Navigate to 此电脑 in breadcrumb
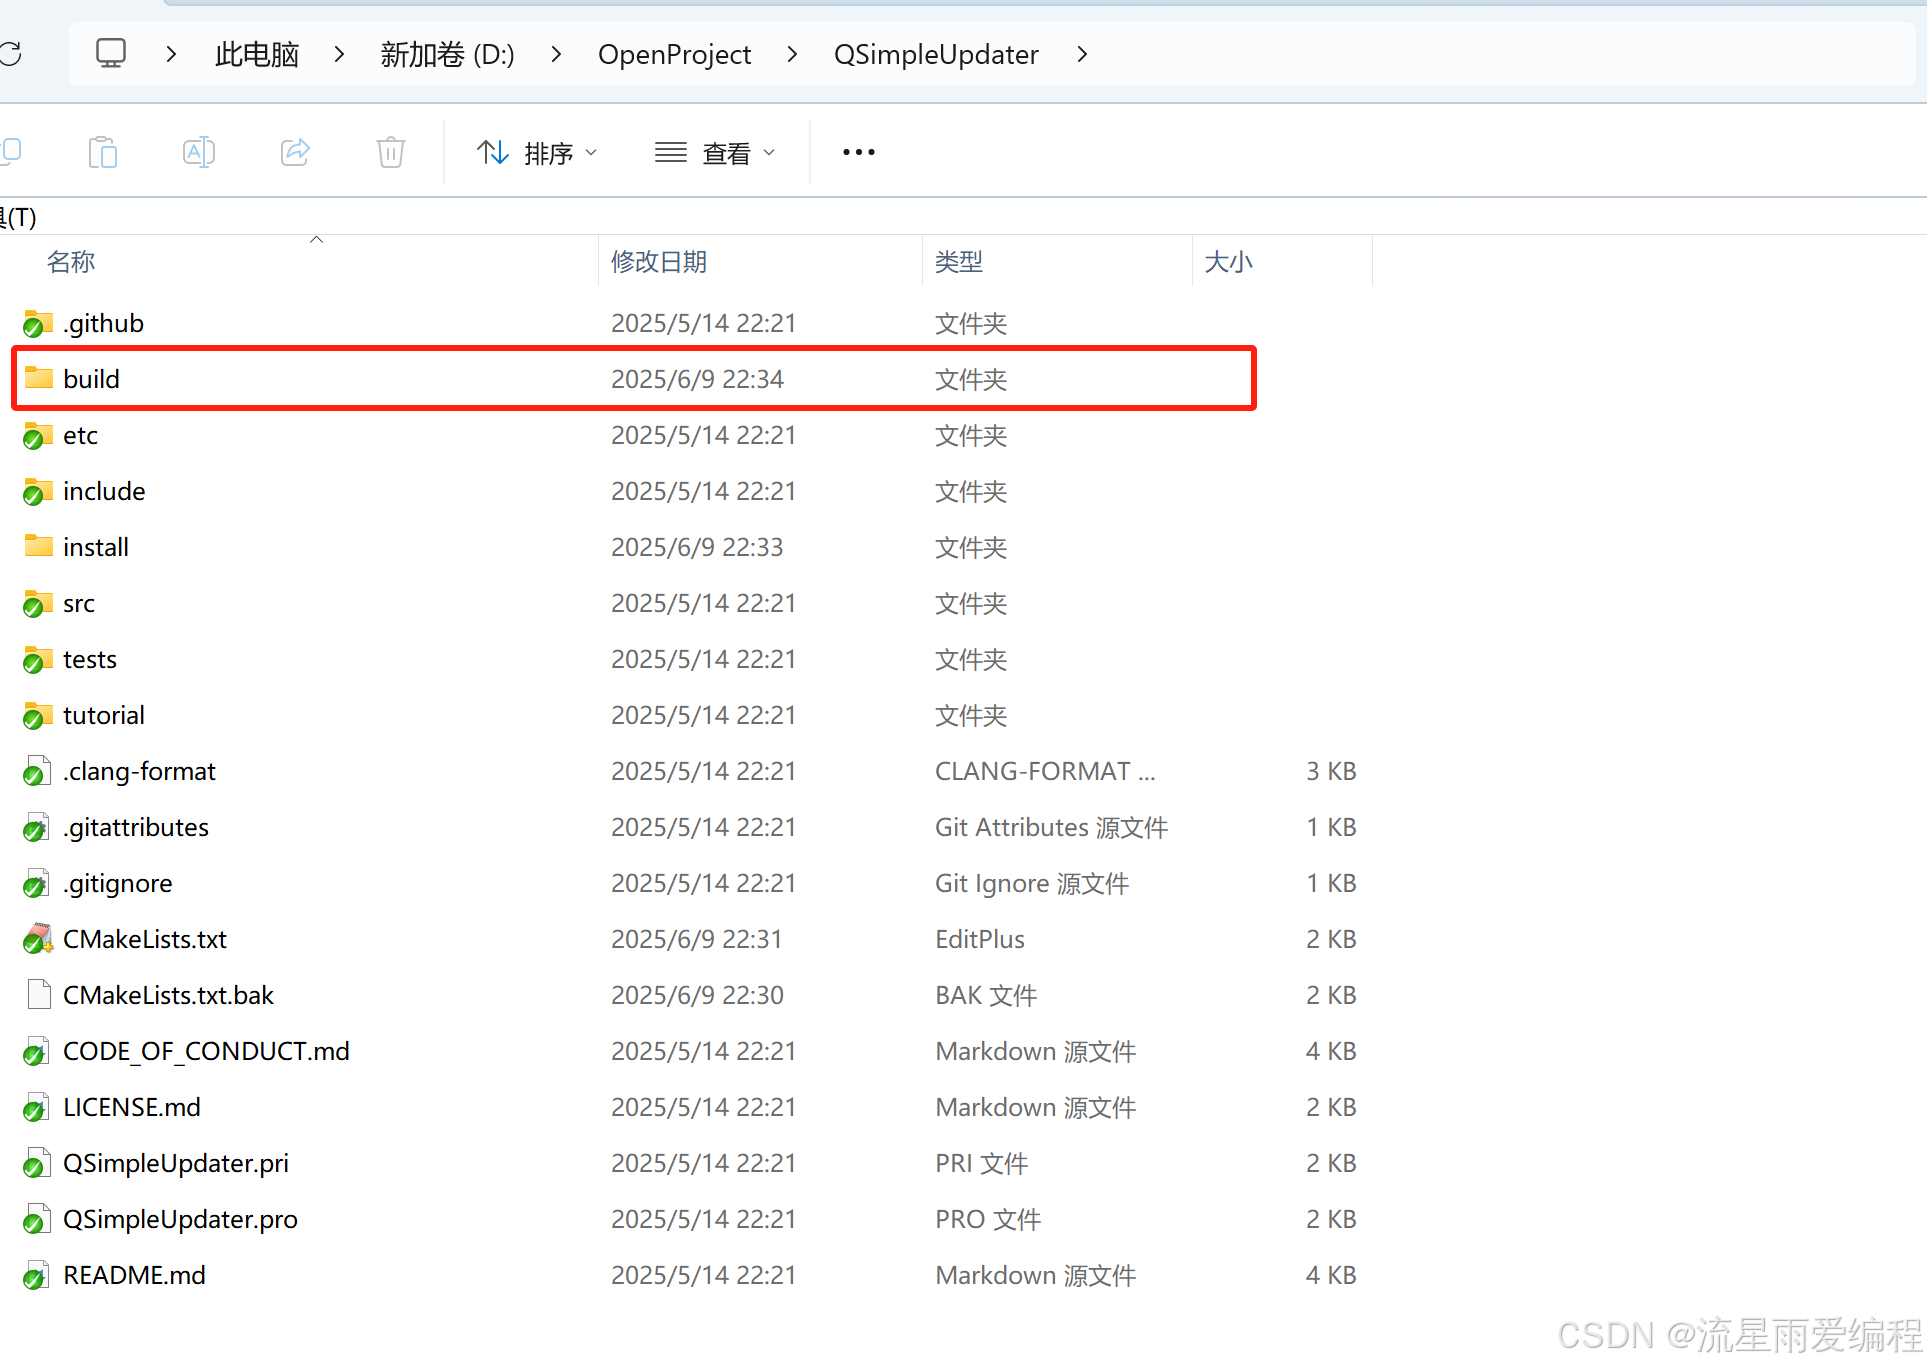Screen dimensions: 1927x1367 pyautogui.click(x=257, y=54)
